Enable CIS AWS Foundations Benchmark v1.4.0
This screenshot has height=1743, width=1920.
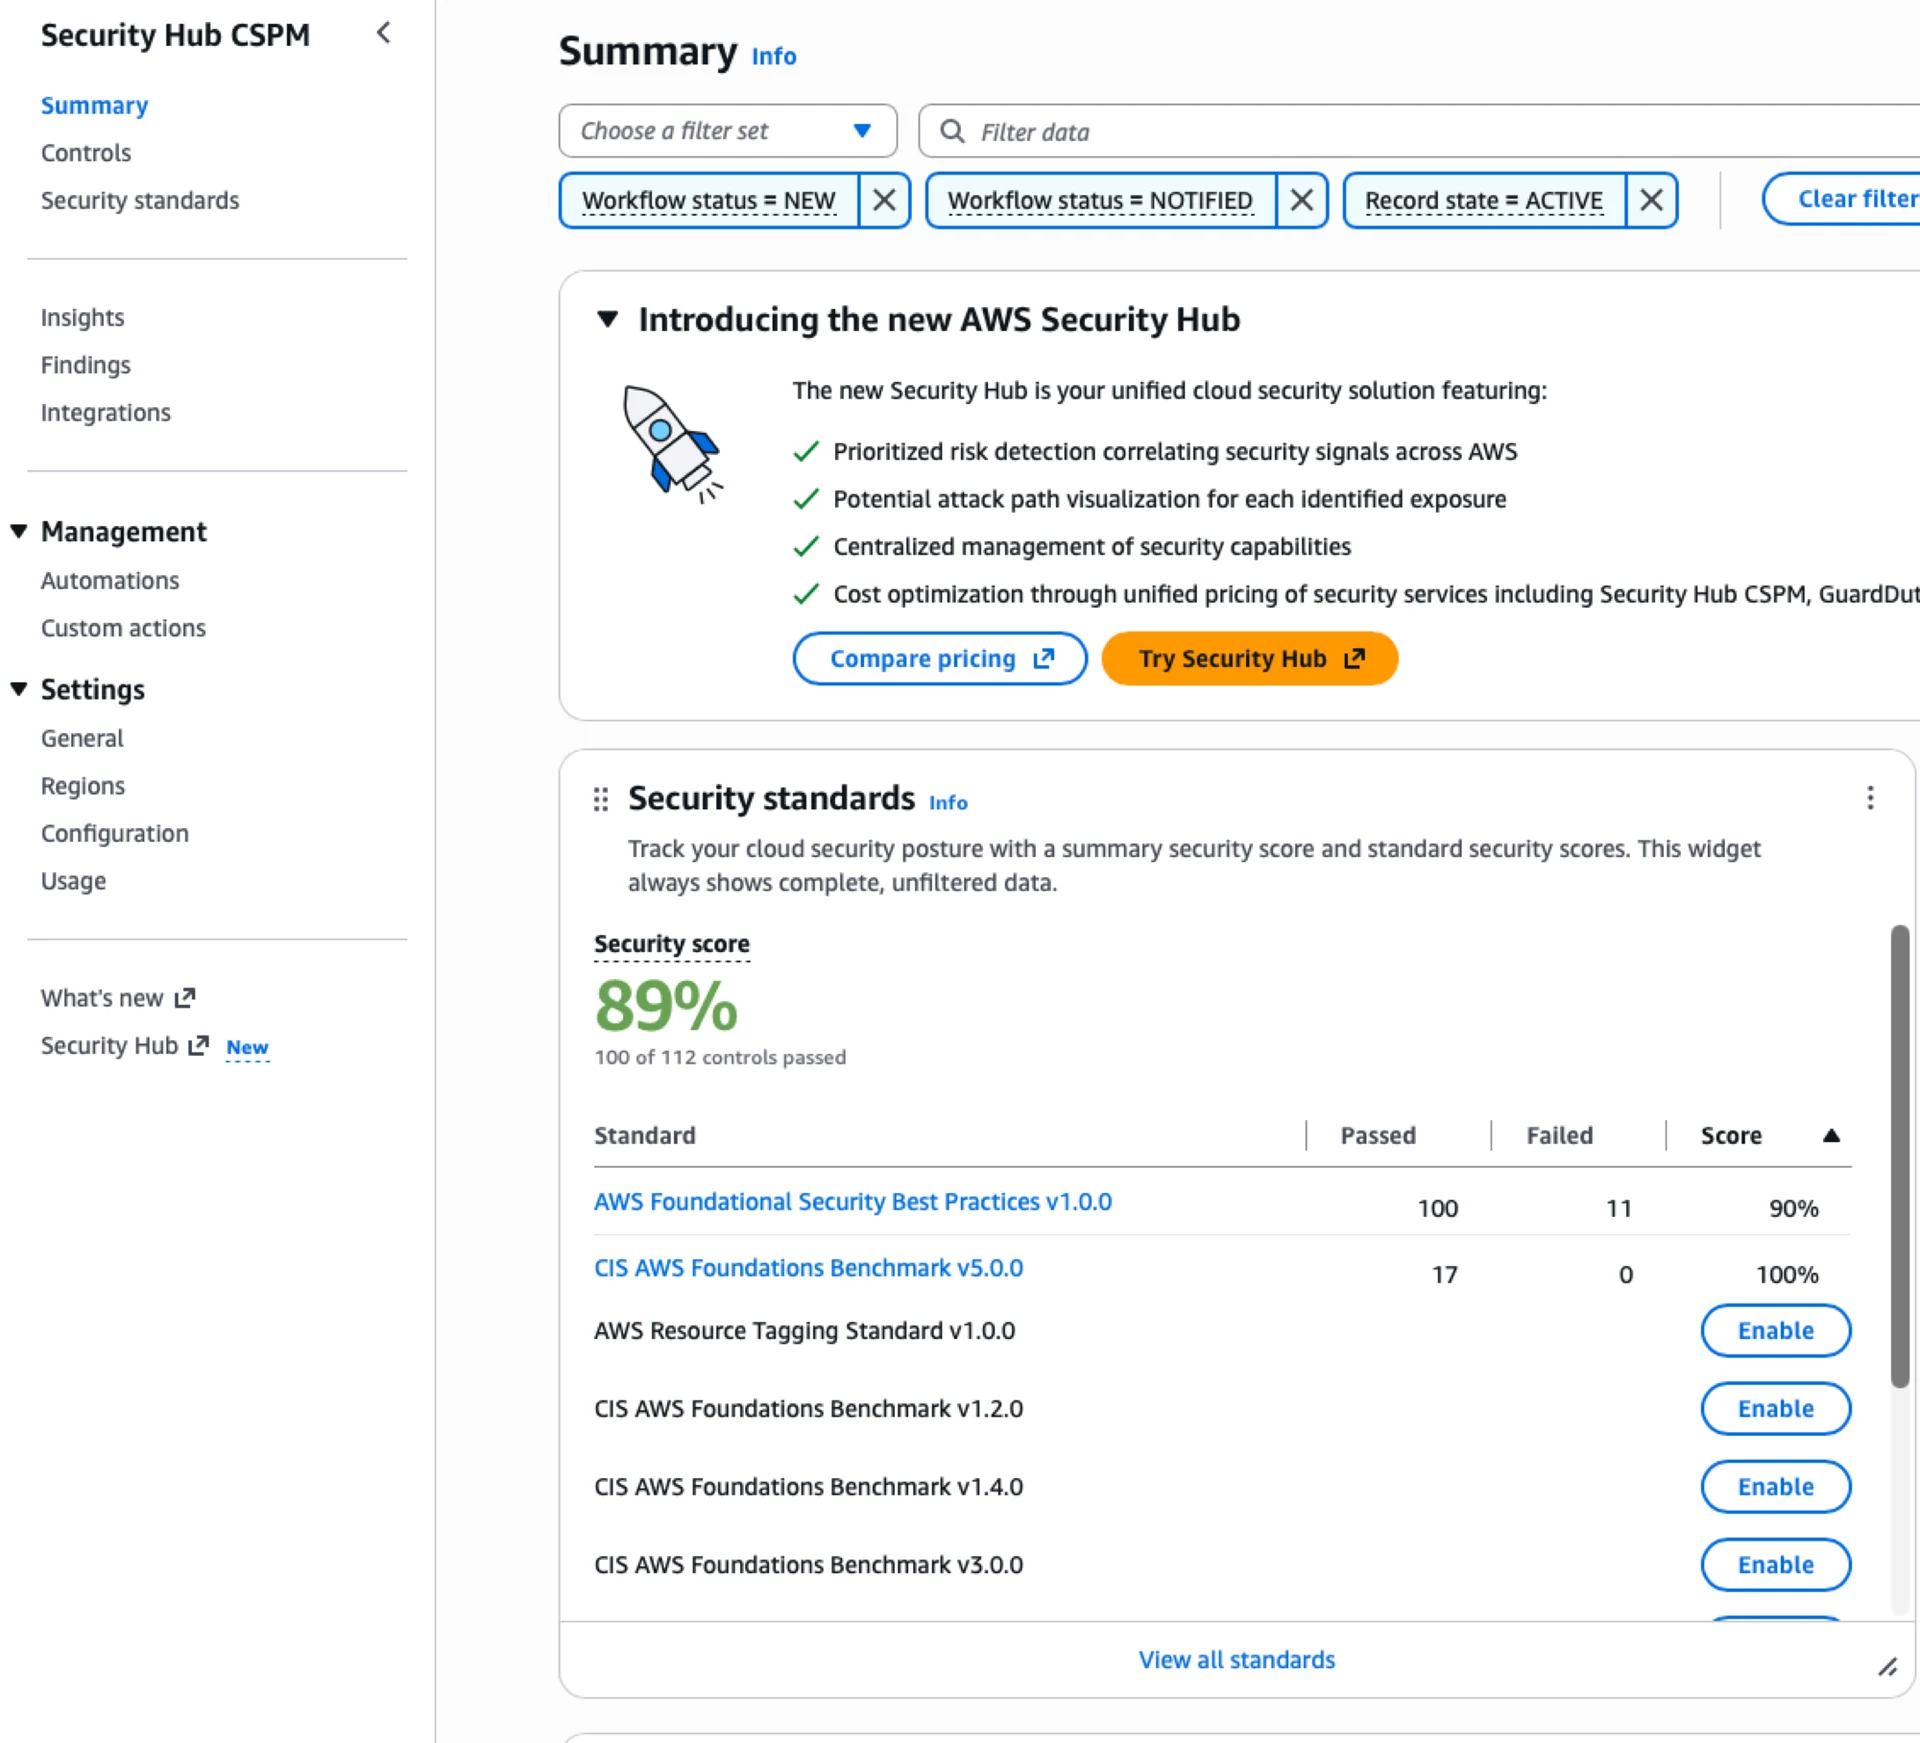coord(1775,1486)
